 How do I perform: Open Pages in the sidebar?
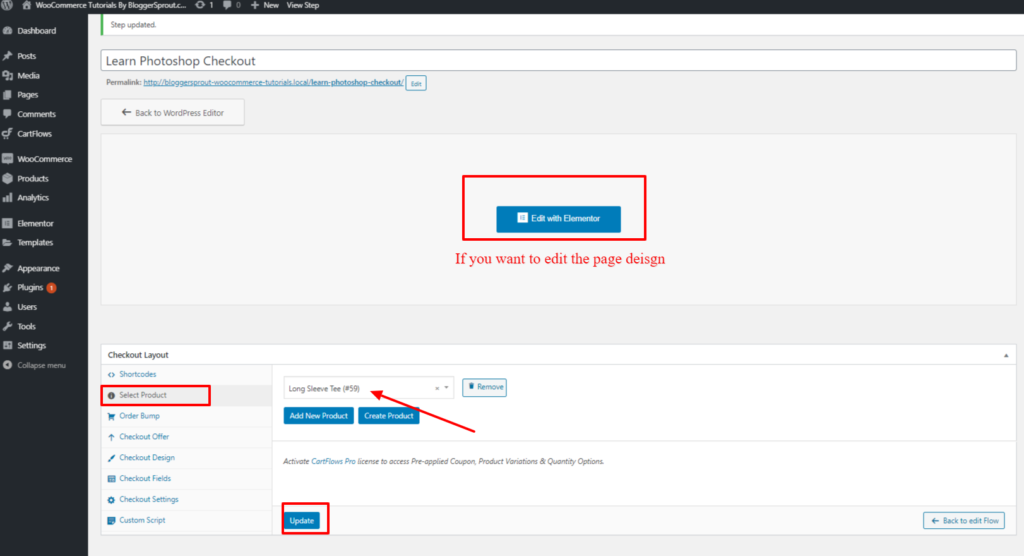tap(27, 95)
